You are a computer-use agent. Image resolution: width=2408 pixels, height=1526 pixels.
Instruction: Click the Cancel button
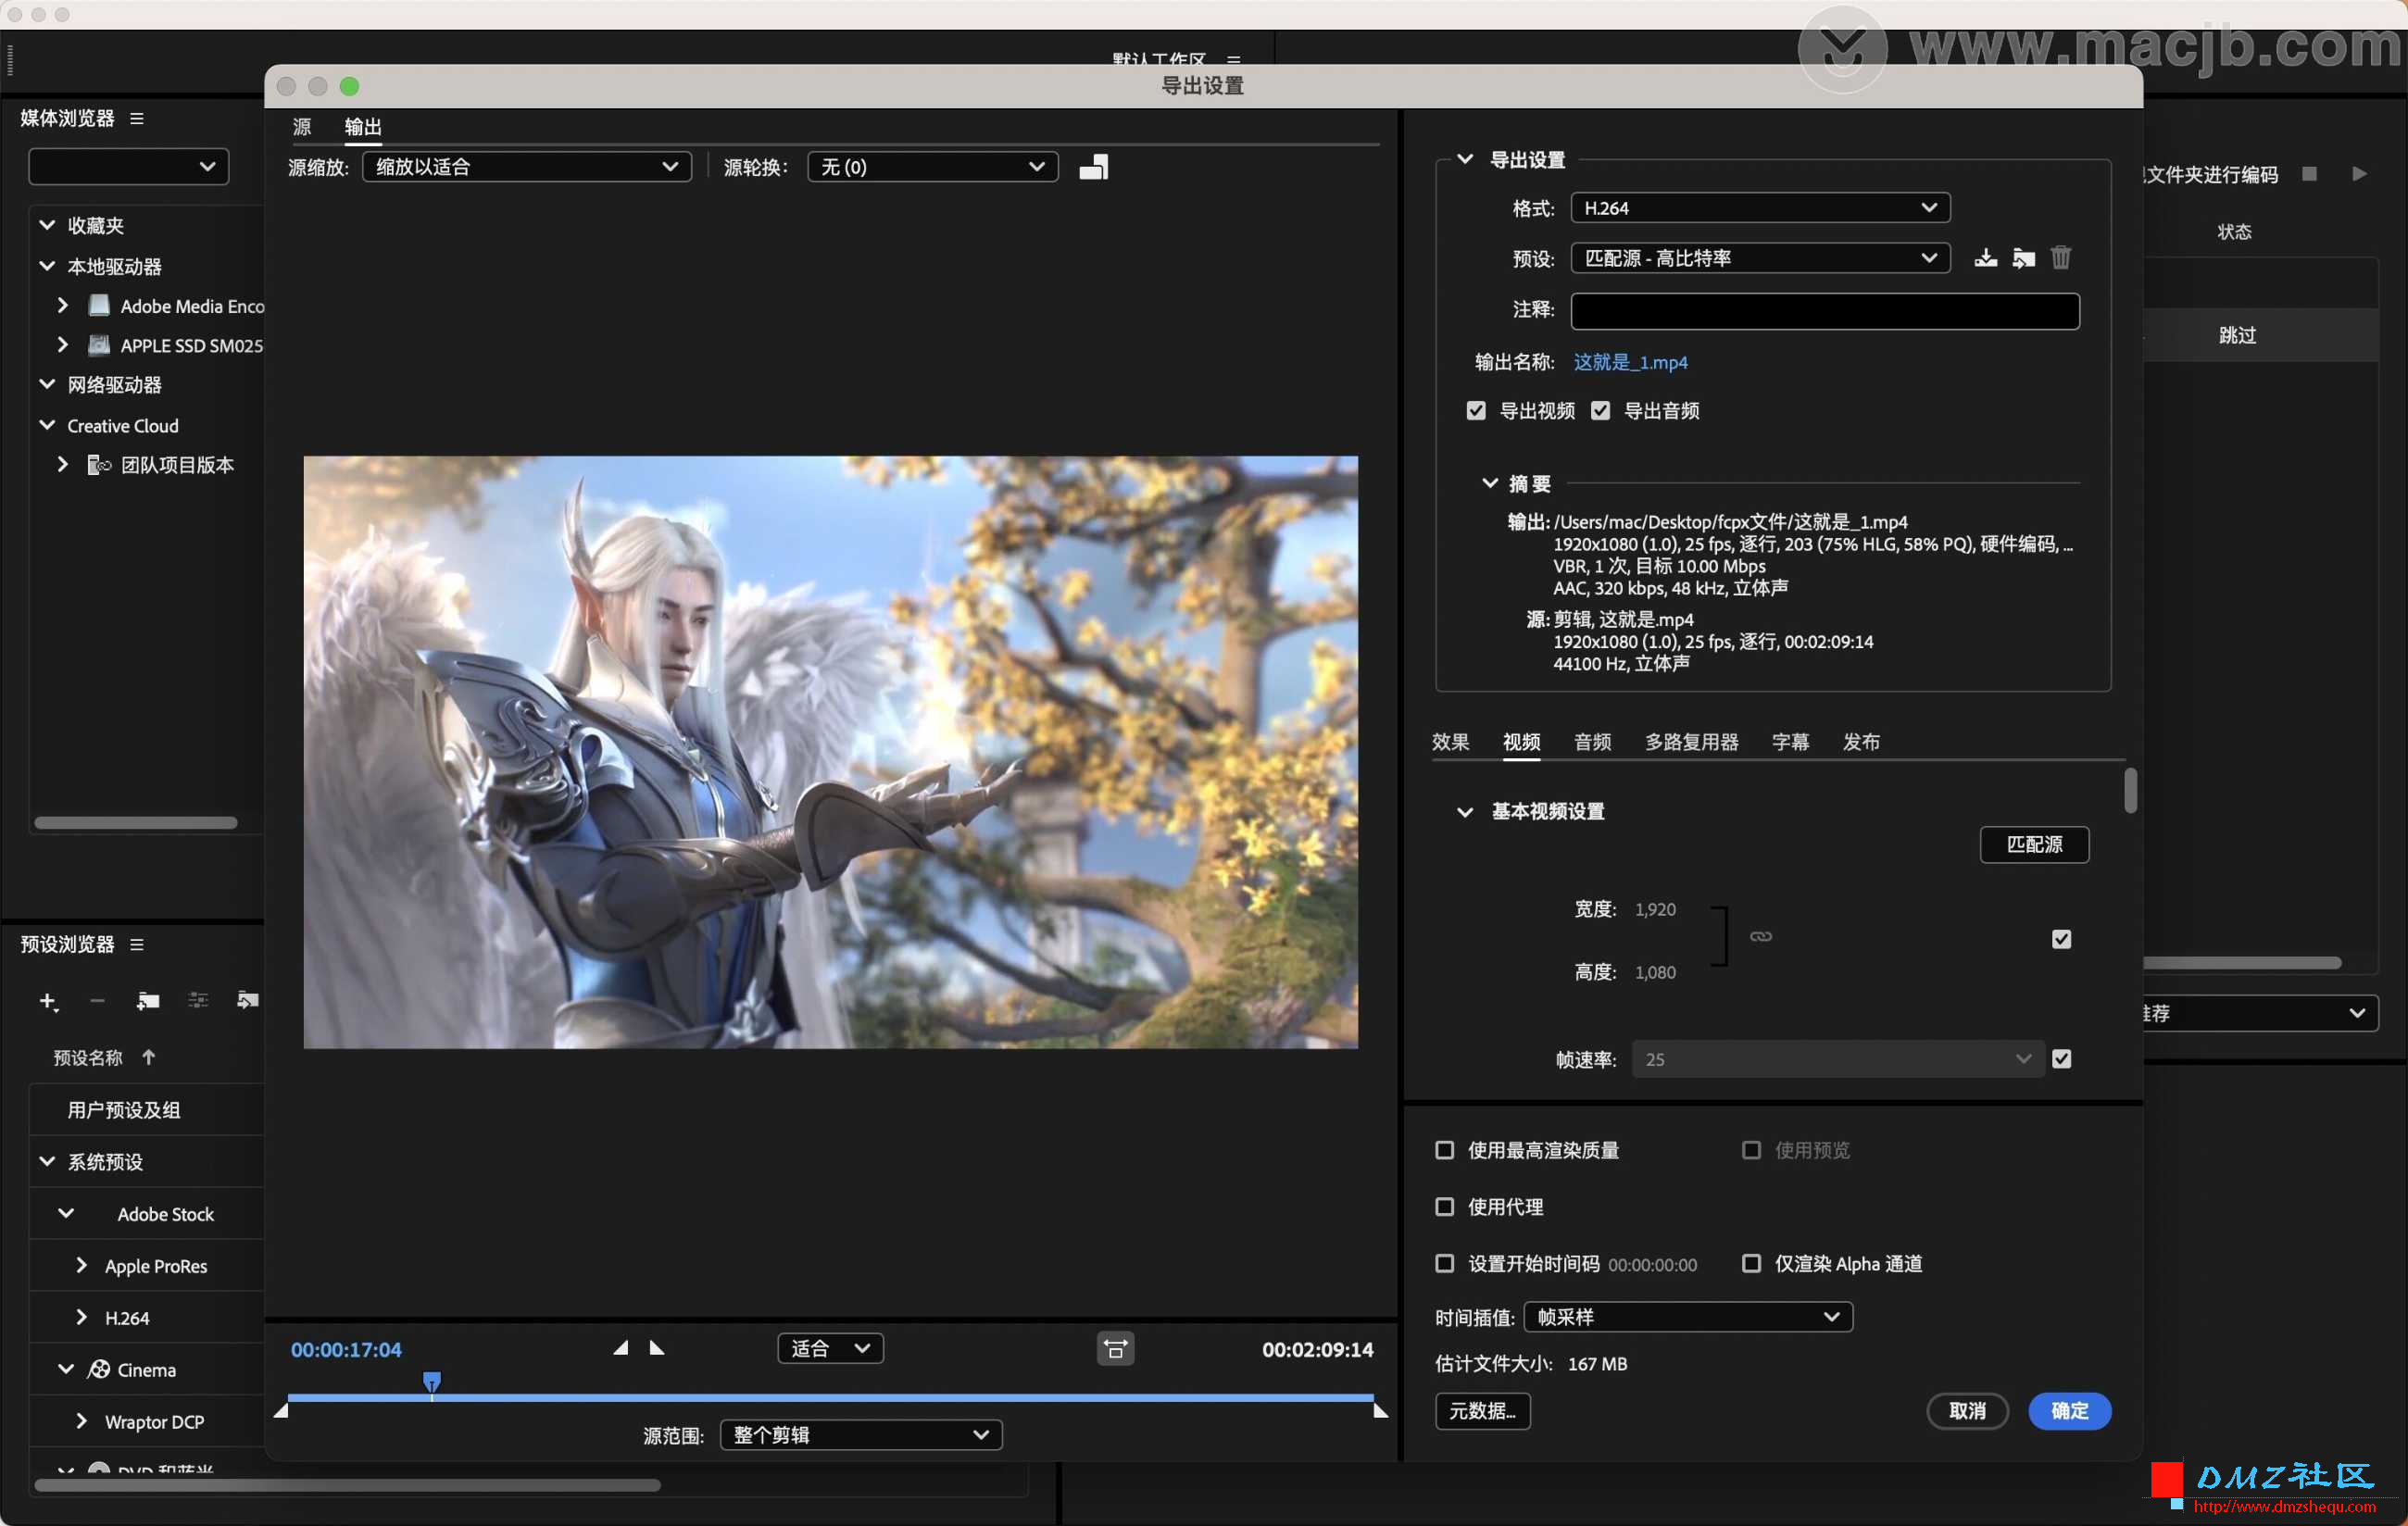[1967, 1411]
